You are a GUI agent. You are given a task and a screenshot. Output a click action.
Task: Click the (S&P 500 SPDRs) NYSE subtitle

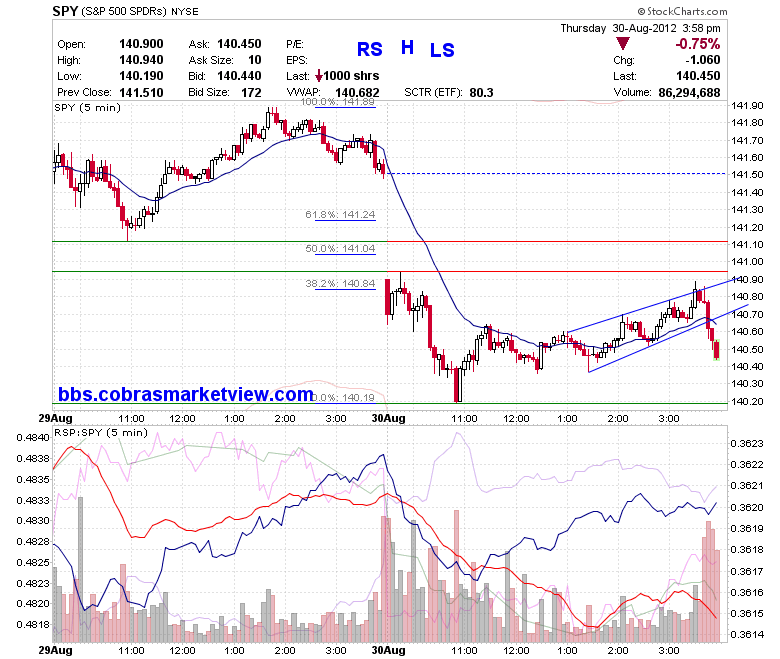(x=140, y=11)
